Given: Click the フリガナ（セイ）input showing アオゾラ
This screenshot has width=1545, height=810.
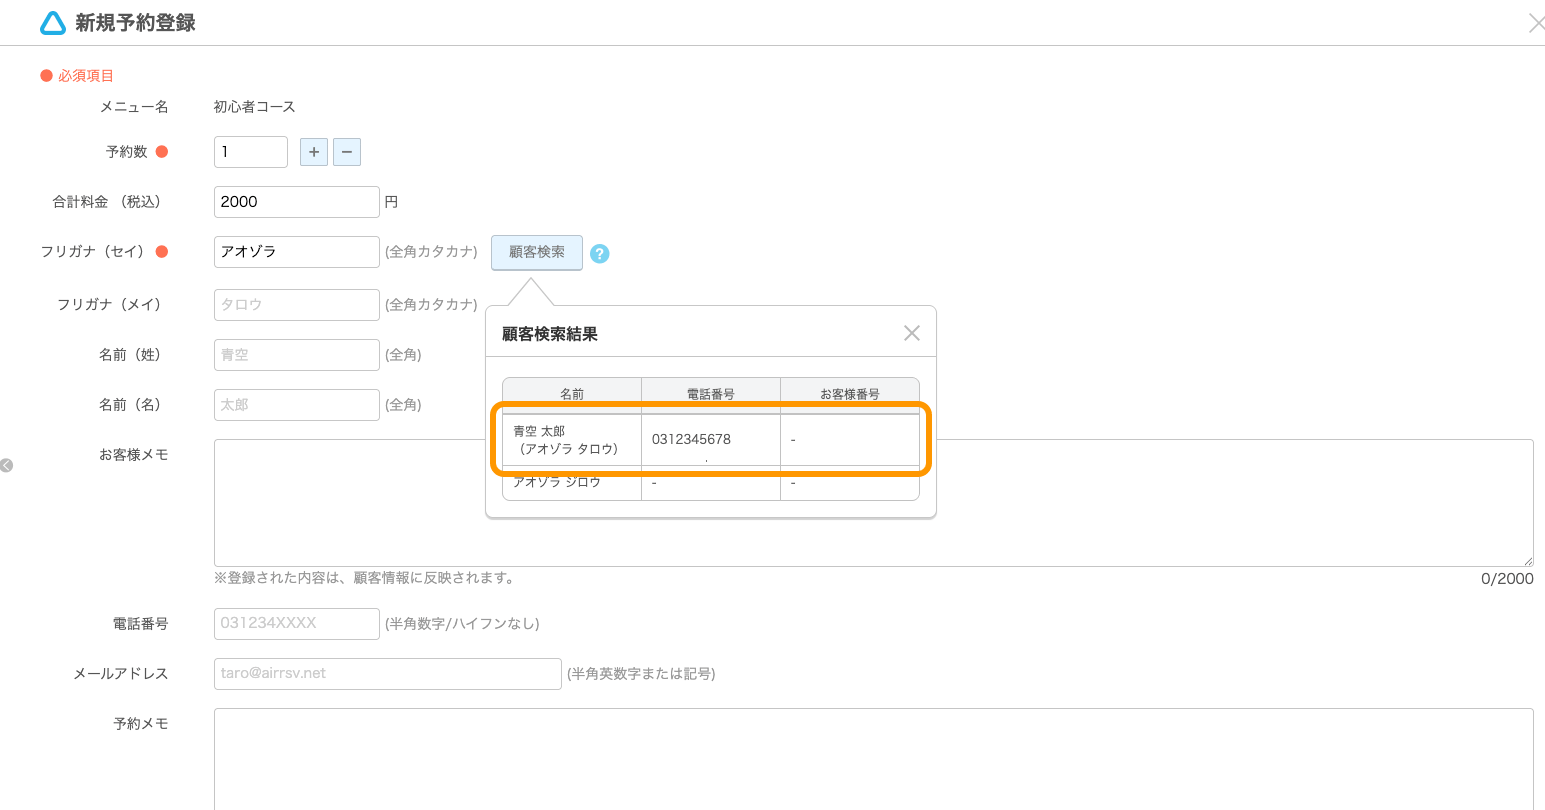Looking at the screenshot, I should point(296,251).
